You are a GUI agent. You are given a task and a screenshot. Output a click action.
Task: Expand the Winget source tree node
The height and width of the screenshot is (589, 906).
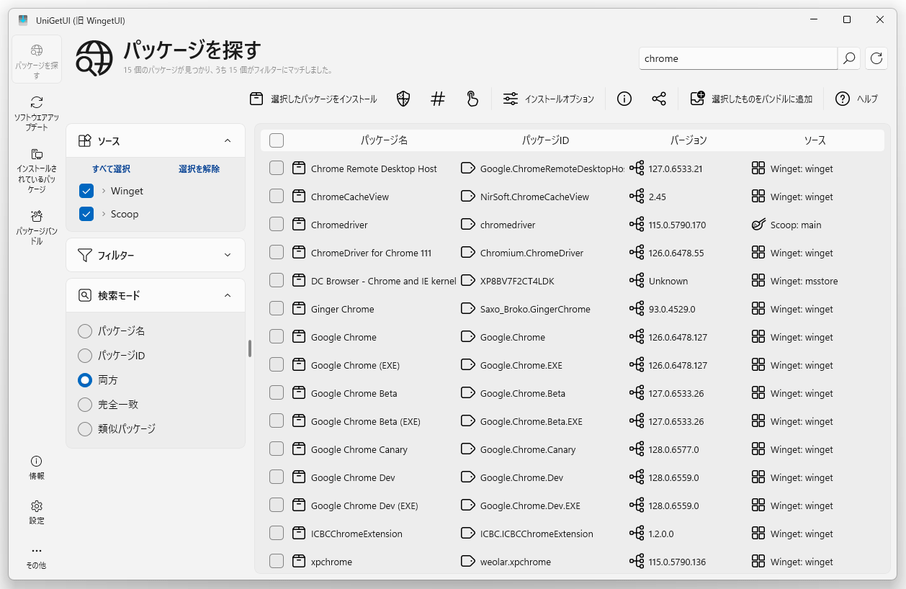tap(103, 191)
